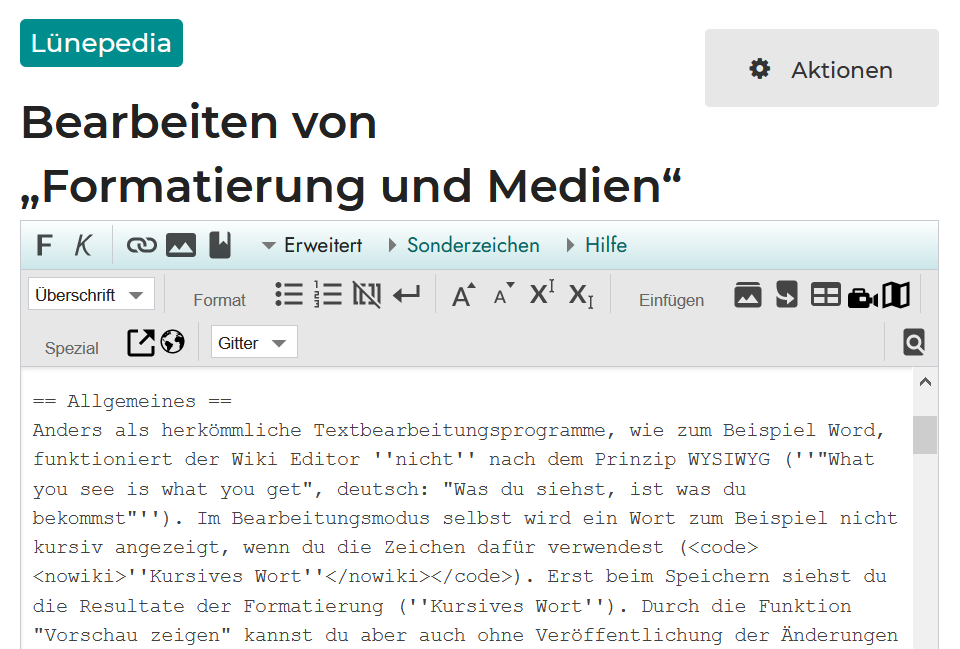Make text superscript
This screenshot has height=649, width=960.
[x=541, y=294]
